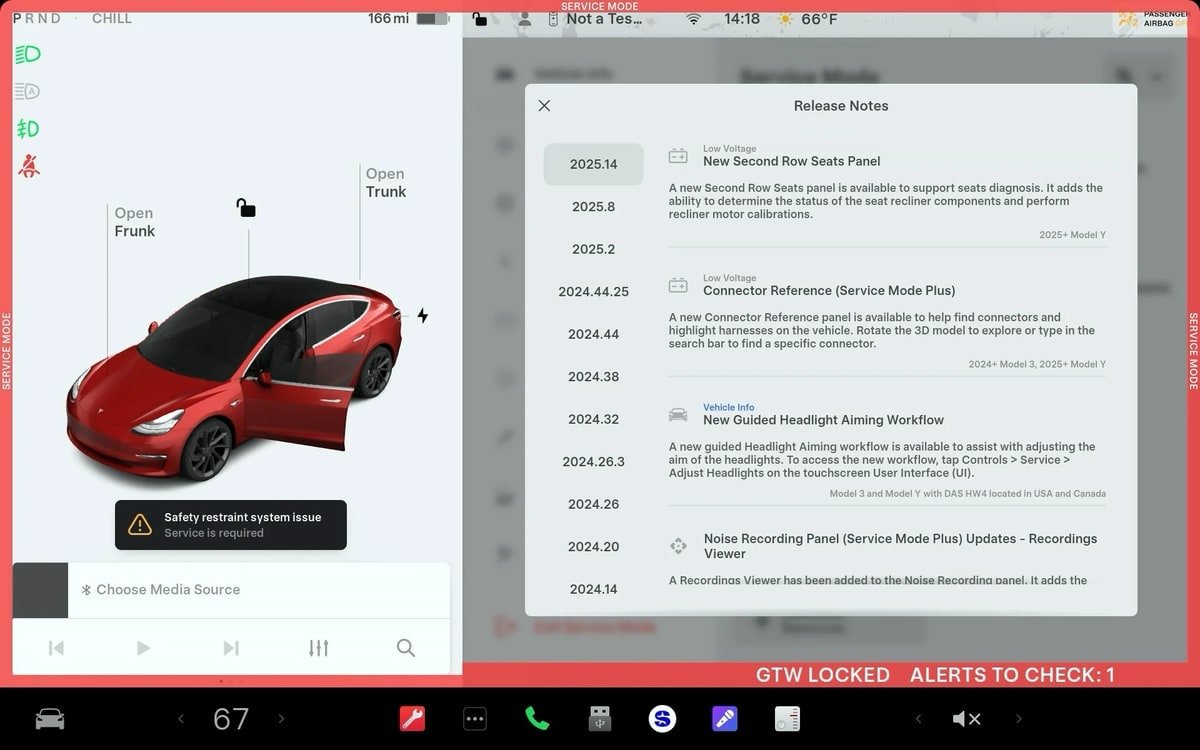Tap the unlocked padlock in the status bar
Screen dimensions: 1200x750
(479, 18)
